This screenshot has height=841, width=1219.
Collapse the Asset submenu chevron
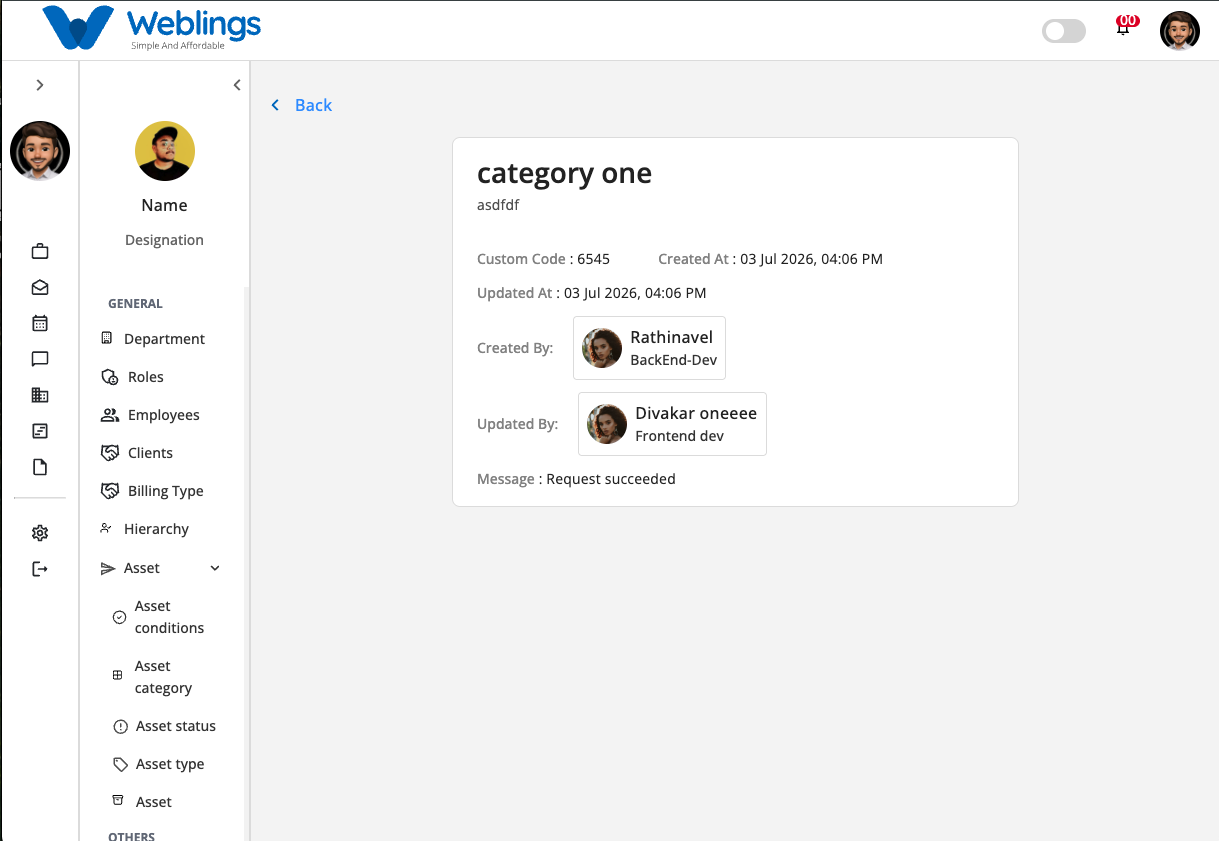(215, 568)
